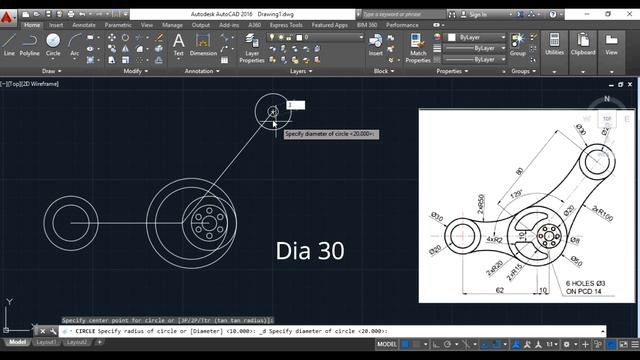Viewport: 640px width, 360px height.
Task: Click the Match Properties icon
Action: [418, 48]
